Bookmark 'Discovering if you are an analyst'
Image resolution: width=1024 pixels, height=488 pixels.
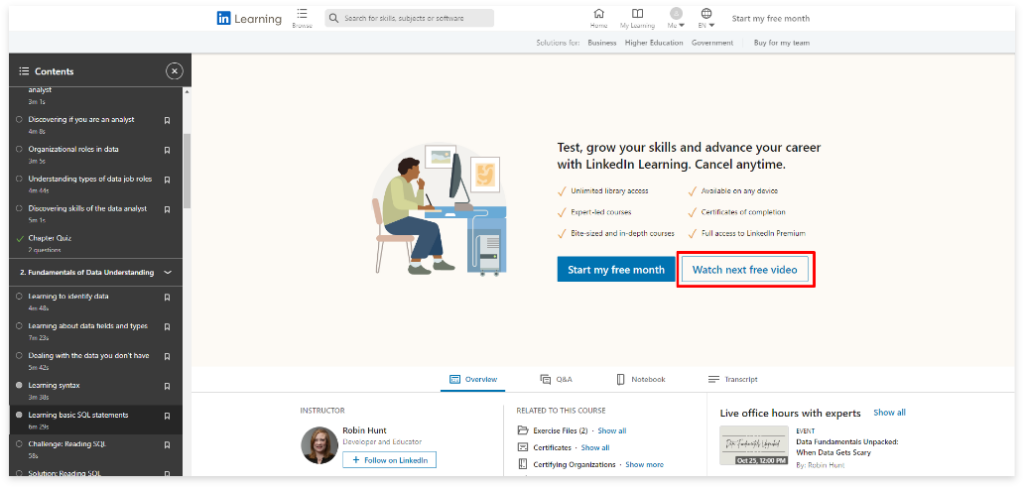click(x=167, y=120)
